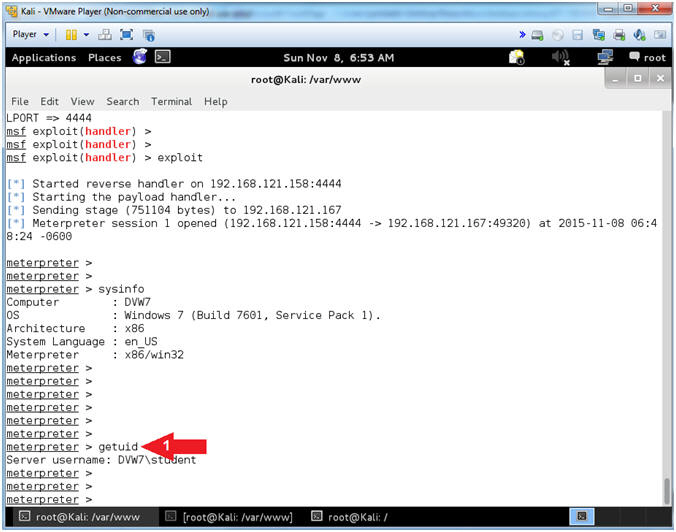The height and width of the screenshot is (532, 676).
Task: Click the 'sysinfo' command text
Action: click(121, 289)
